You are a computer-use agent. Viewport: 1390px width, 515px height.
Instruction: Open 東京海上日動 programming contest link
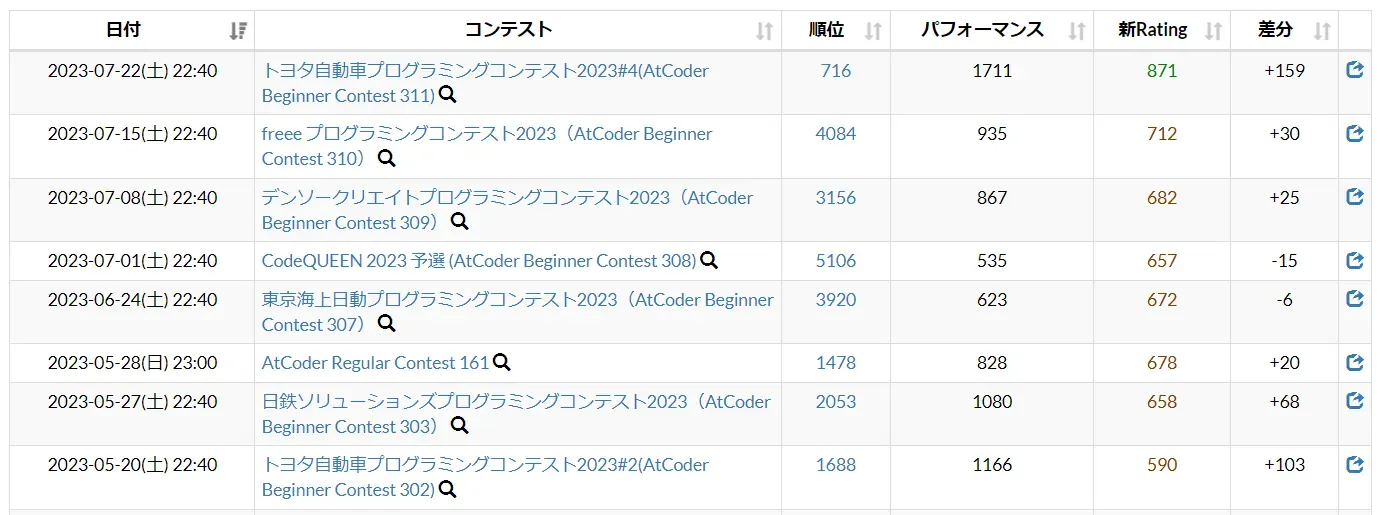click(x=517, y=299)
